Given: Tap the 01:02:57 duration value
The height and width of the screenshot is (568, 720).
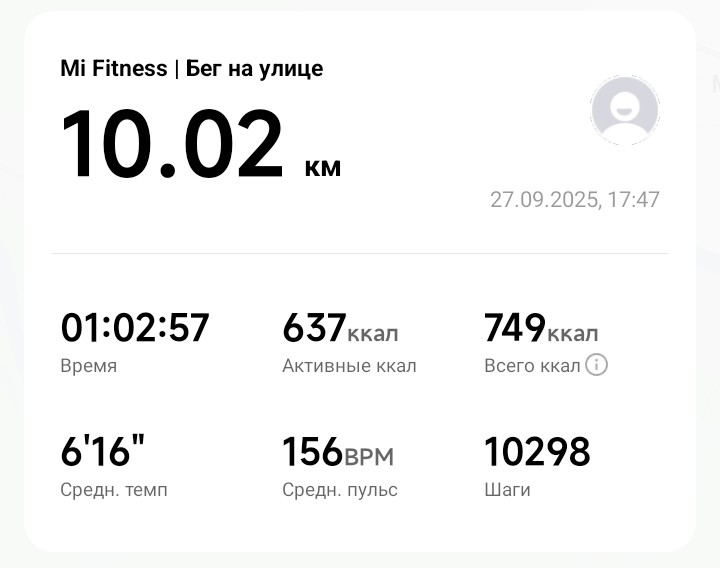Looking at the screenshot, I should click(x=135, y=328).
